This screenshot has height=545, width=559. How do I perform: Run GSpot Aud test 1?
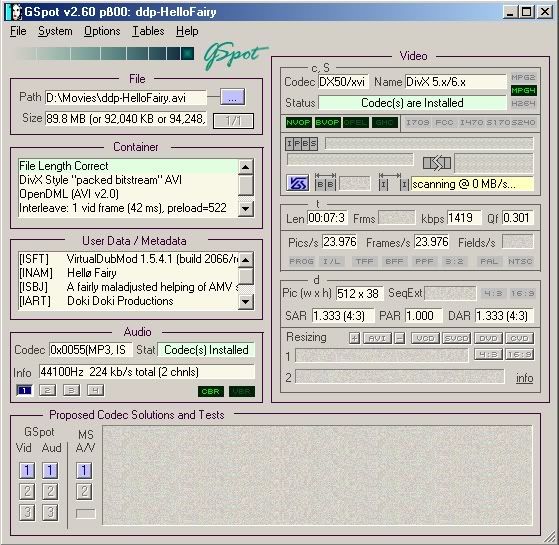point(50,470)
